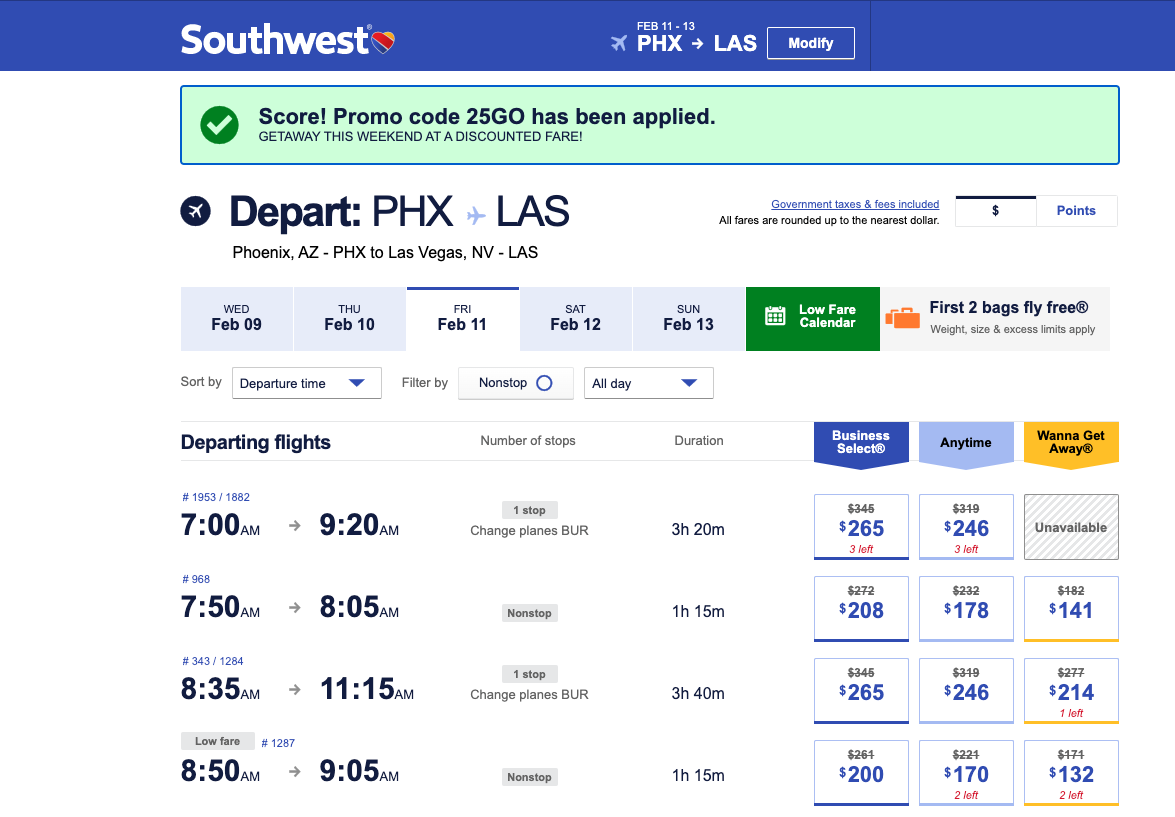This screenshot has width=1175, height=817.
Task: Click the green checkmark promo icon
Action: [x=219, y=125]
